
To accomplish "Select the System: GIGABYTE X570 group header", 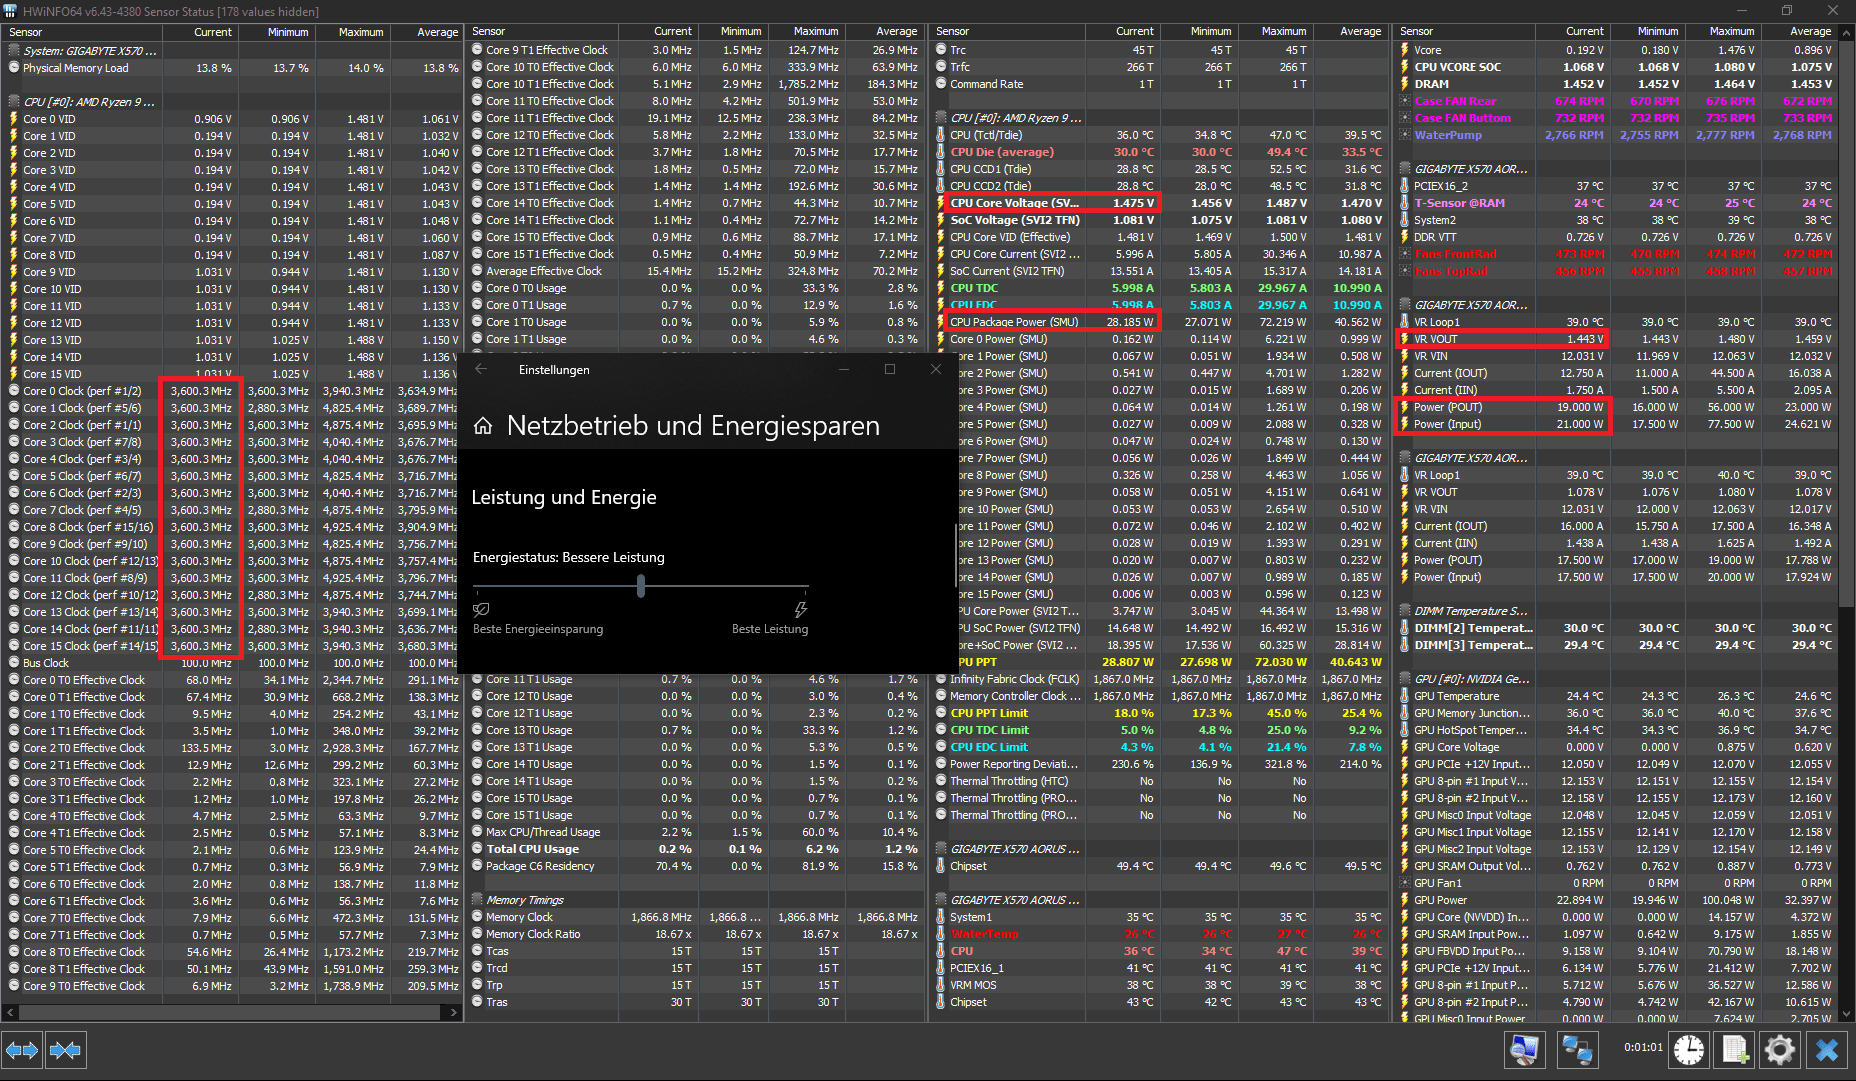I will (232, 50).
